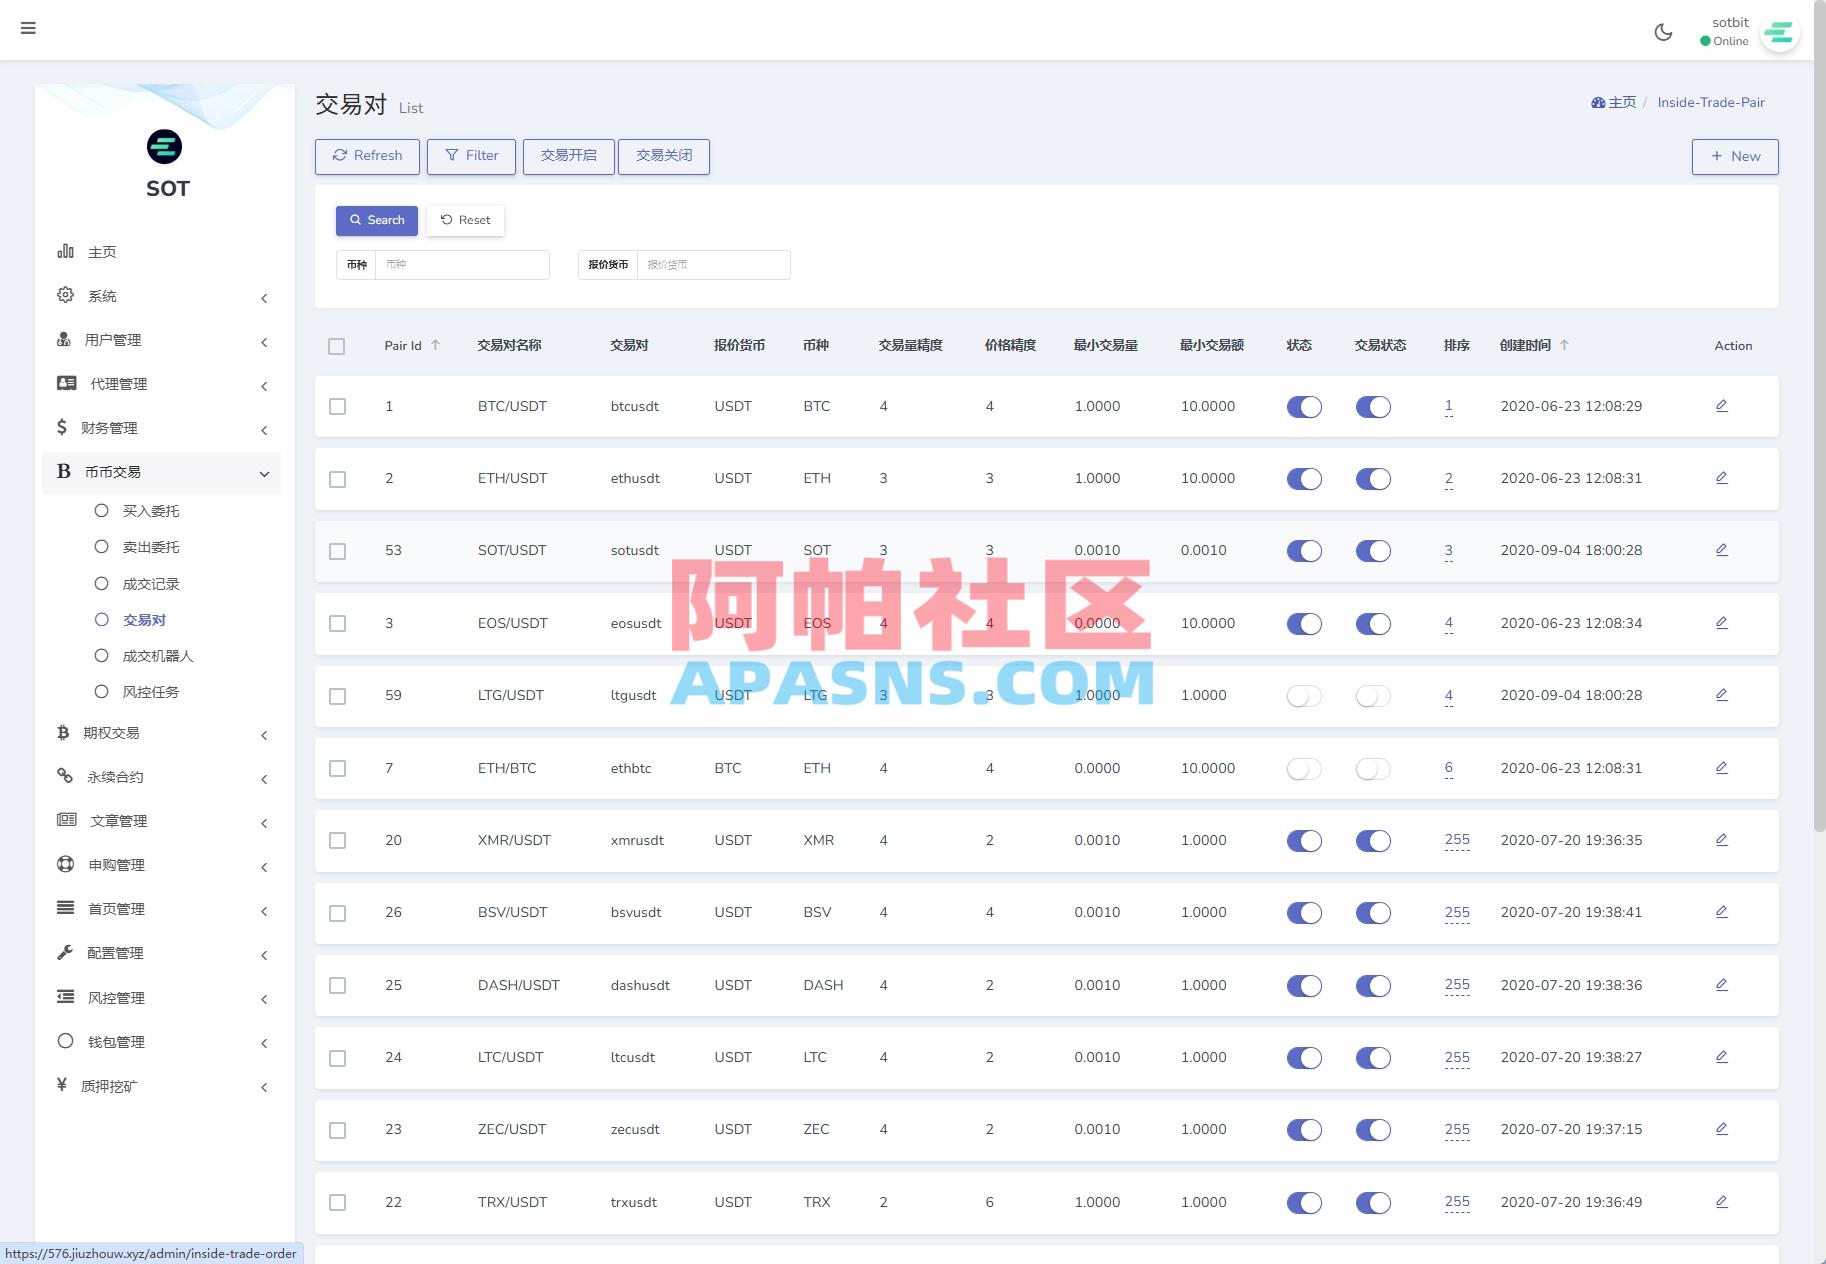The width and height of the screenshot is (1826, 1264).
Task: Click the 币种 search input field
Action: tap(462, 264)
